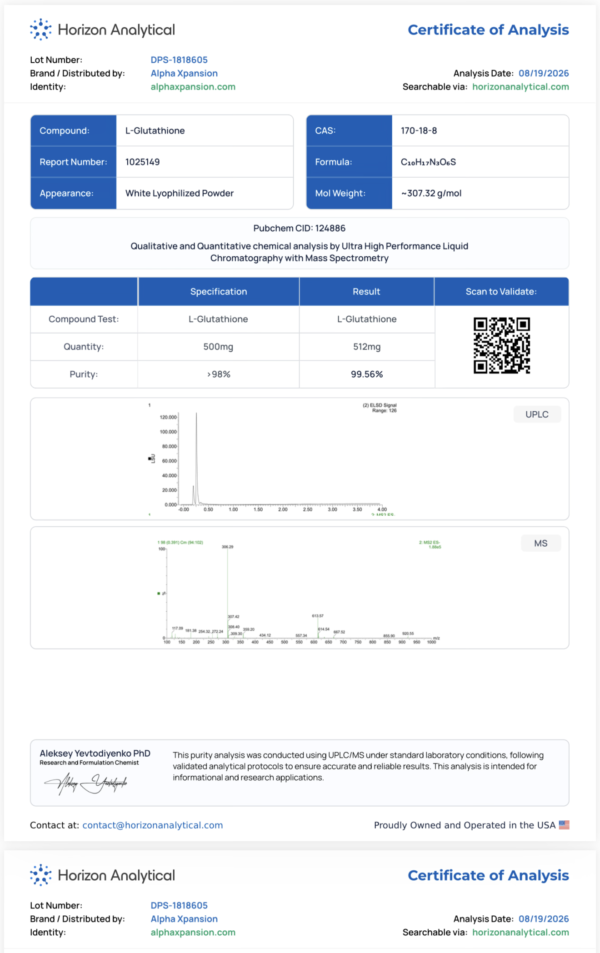The image size is (600, 953).
Task: Click the Pubchem CID: 124886 text
Action: [x=299, y=229]
